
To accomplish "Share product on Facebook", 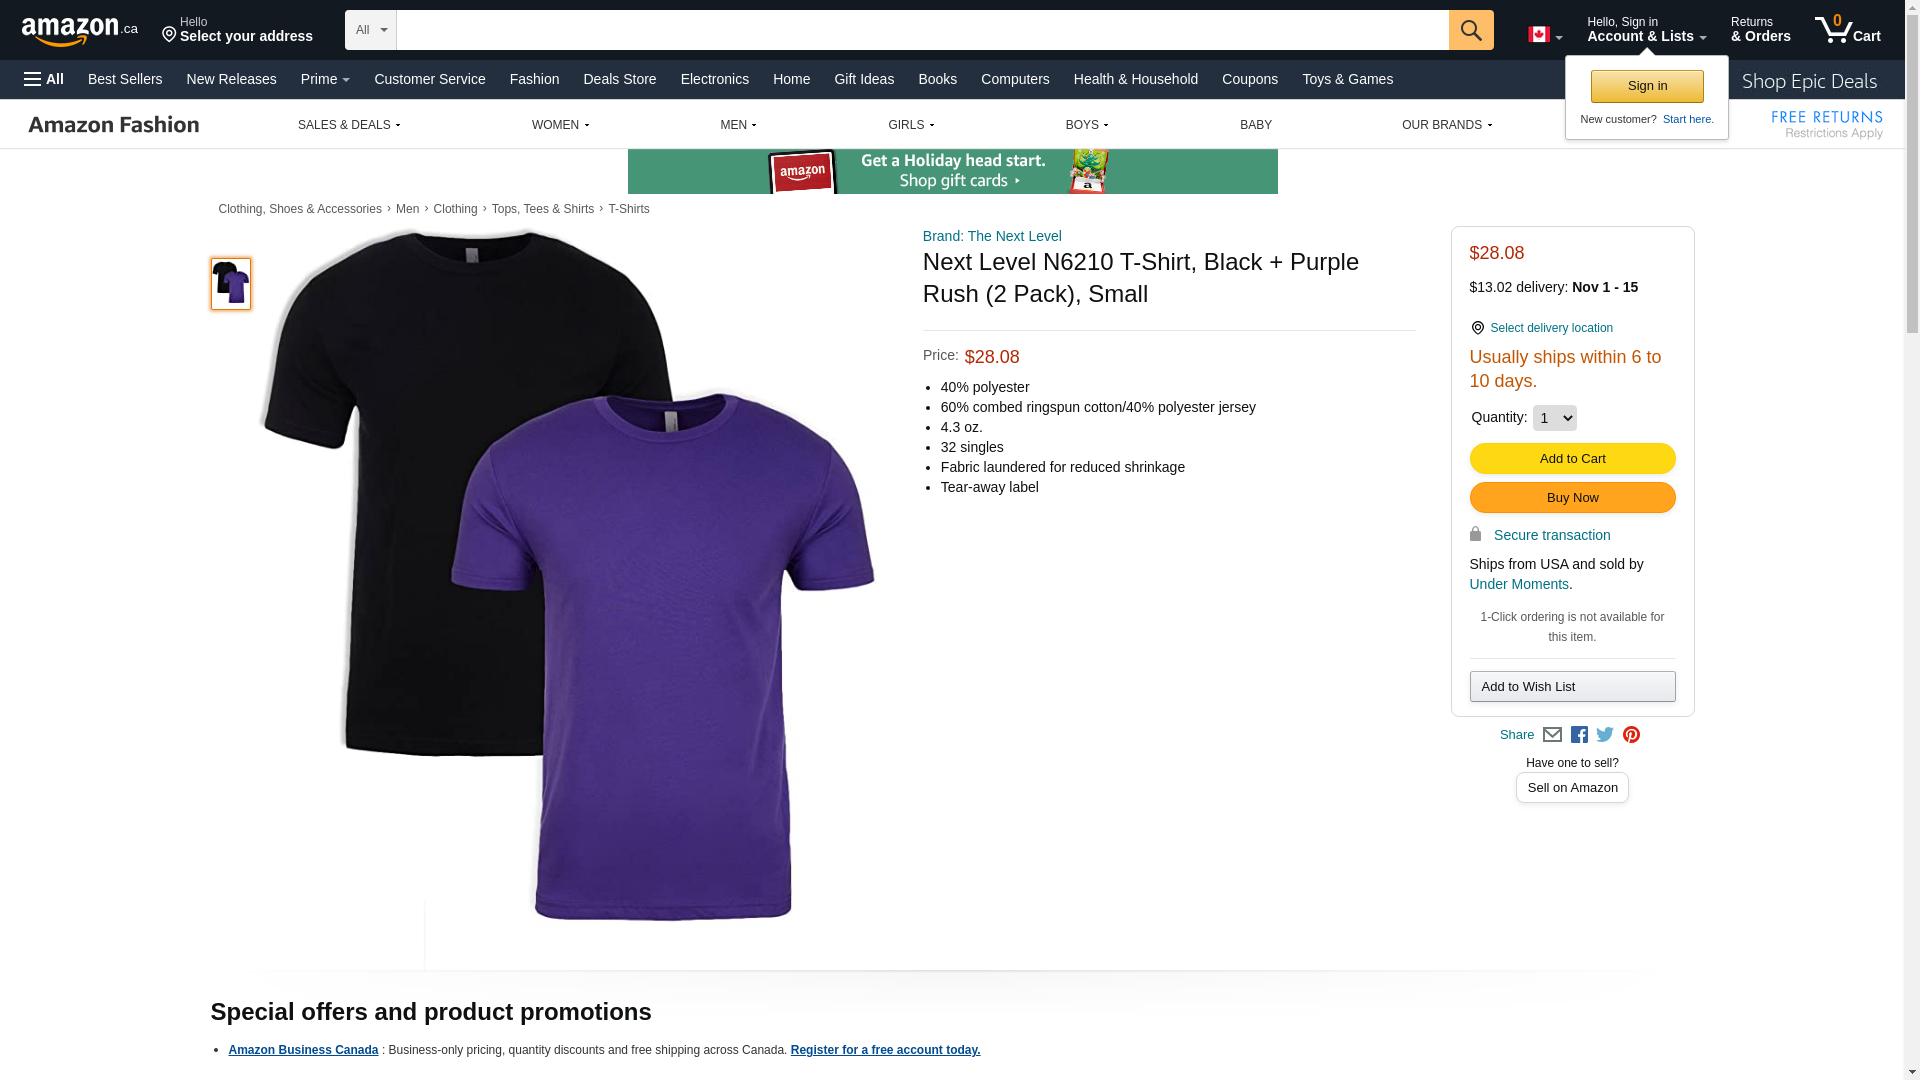I will (x=1579, y=735).
